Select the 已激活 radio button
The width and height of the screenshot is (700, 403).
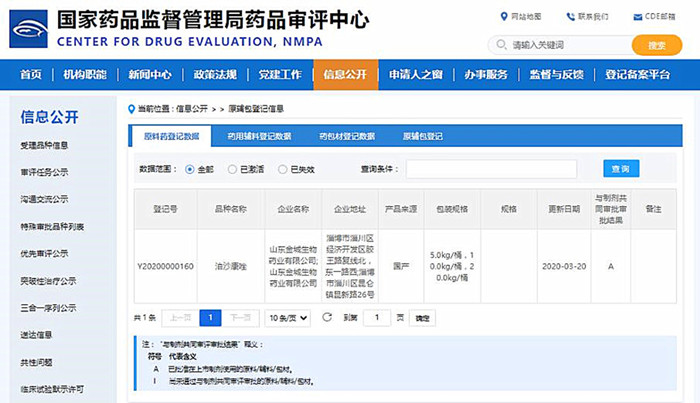(232, 169)
